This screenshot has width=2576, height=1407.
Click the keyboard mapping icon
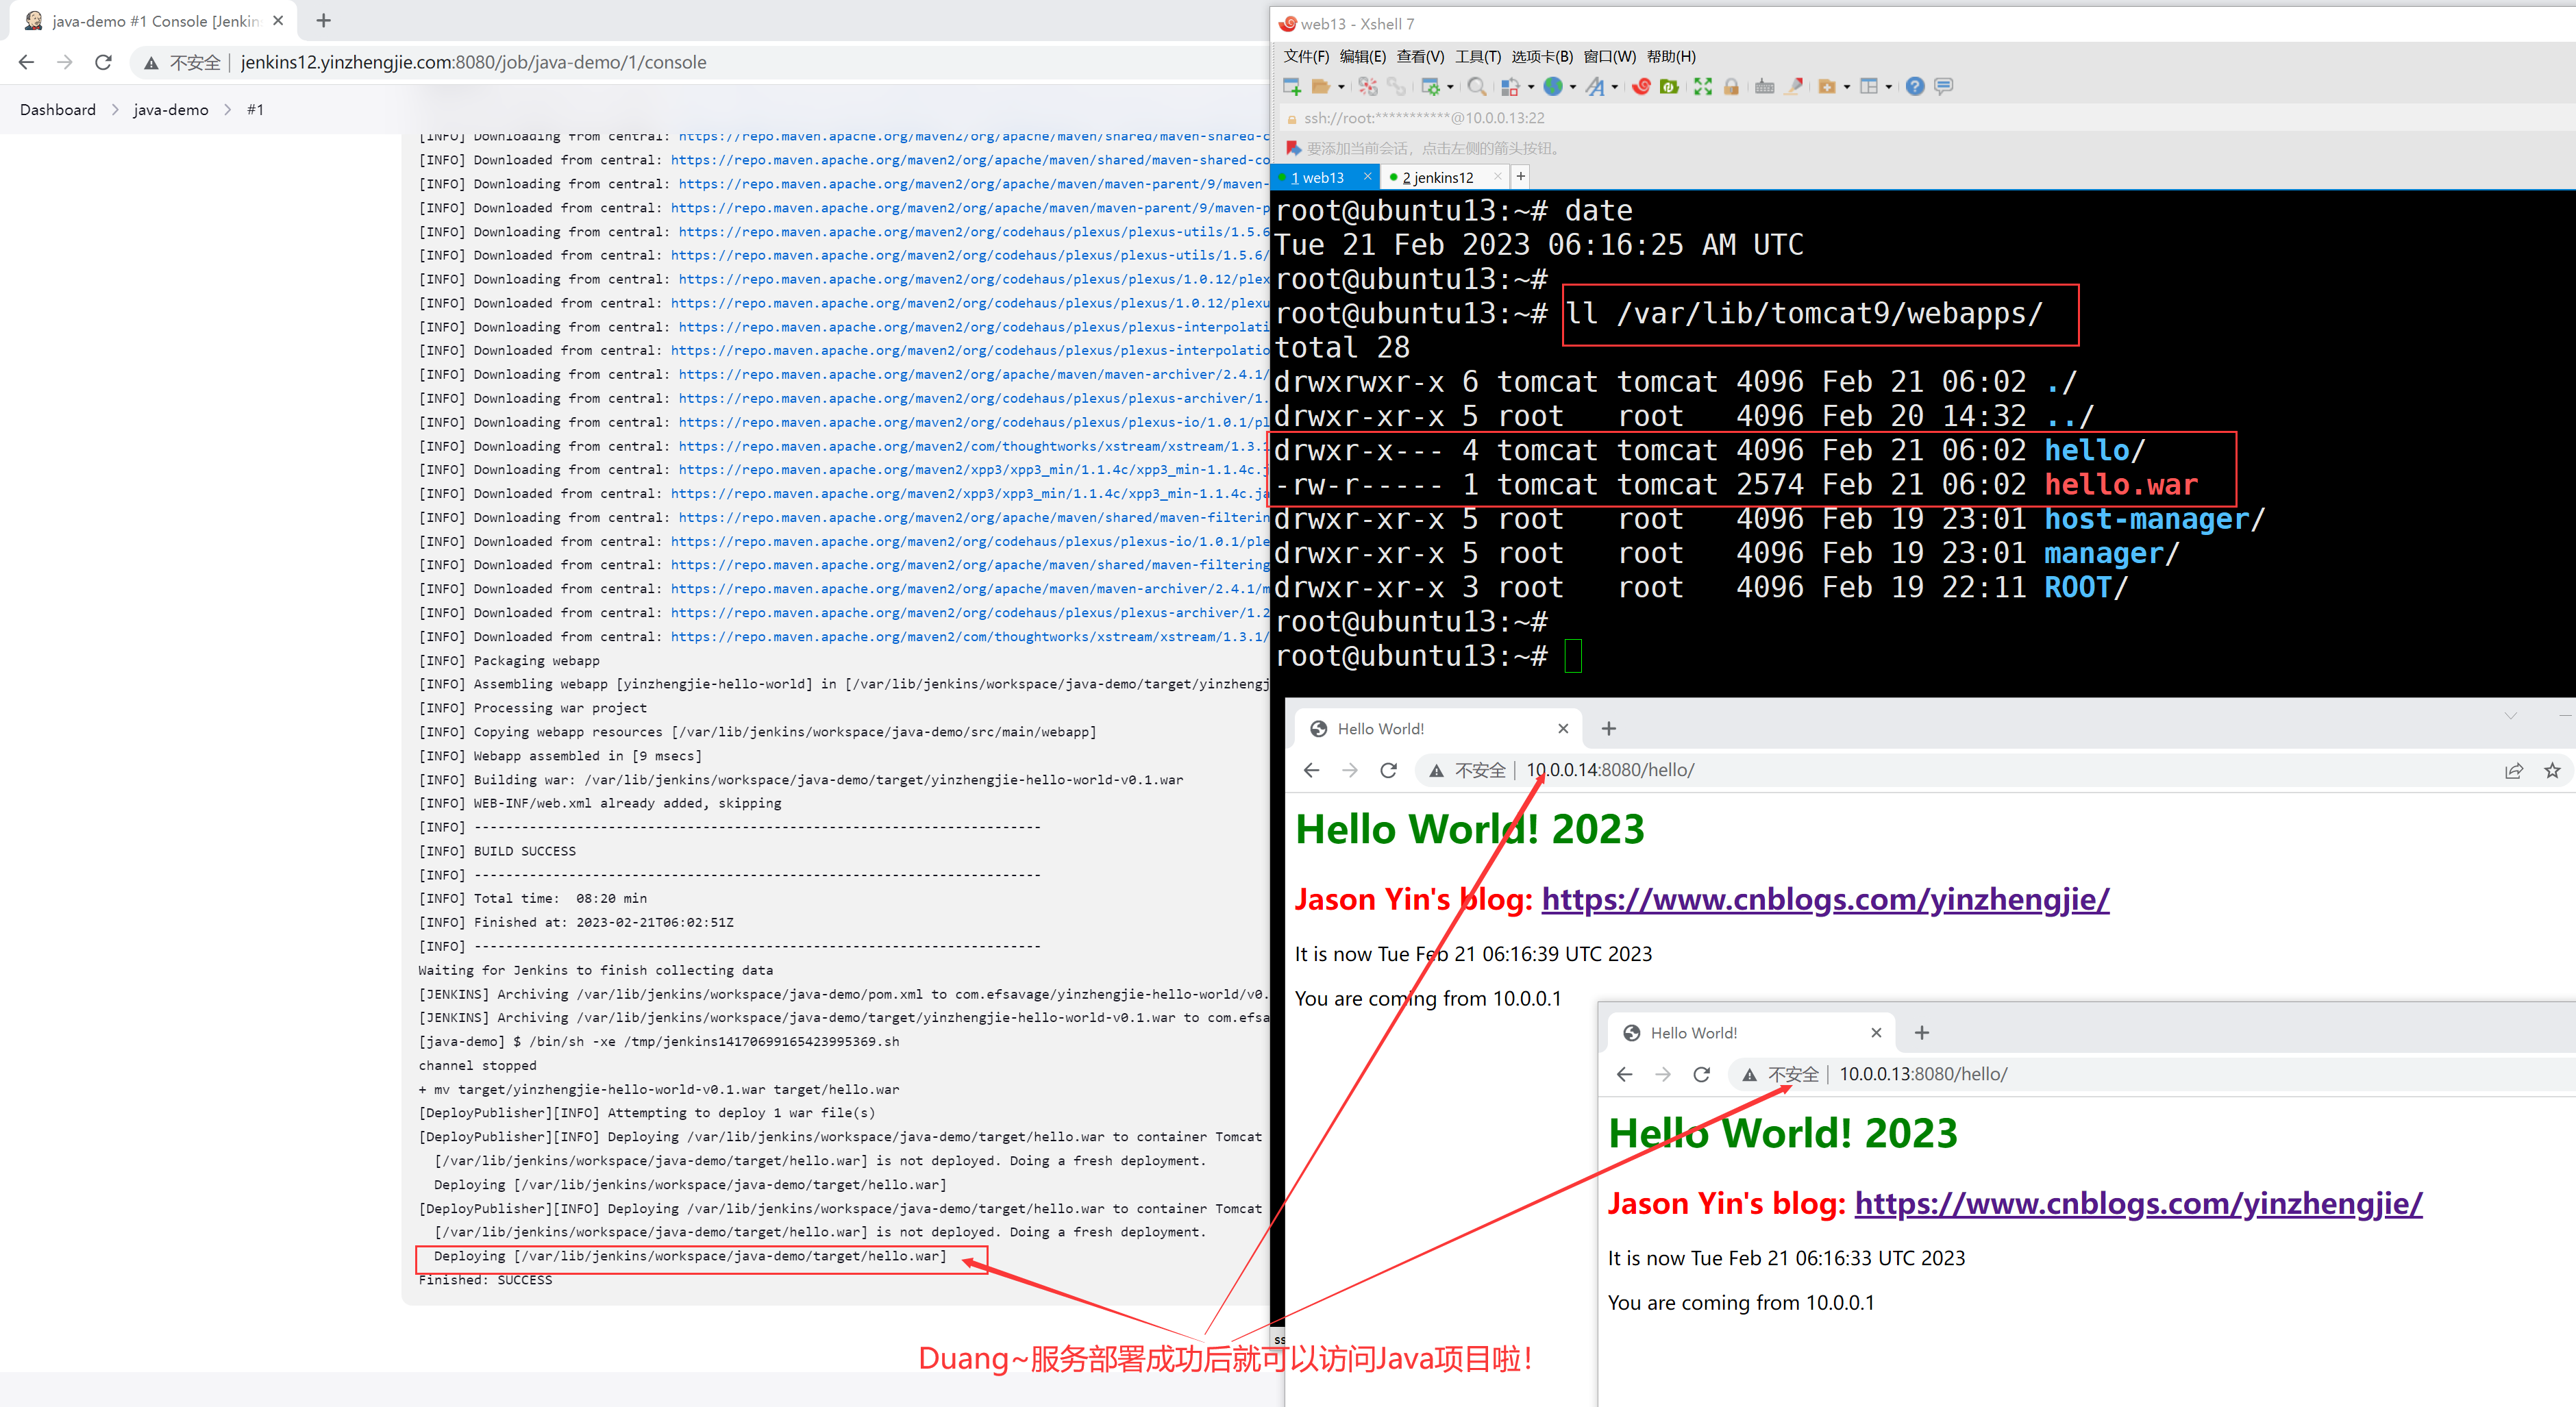point(1764,87)
